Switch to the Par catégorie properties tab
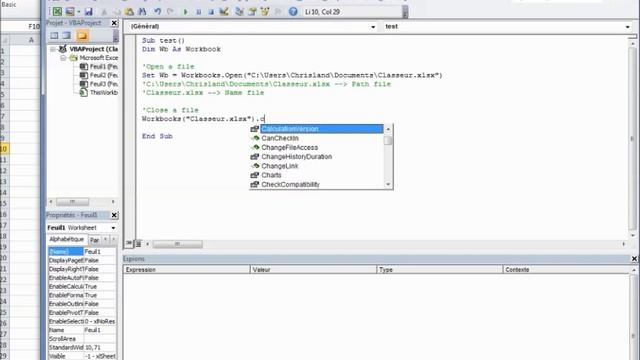640x360 pixels. pos(95,240)
